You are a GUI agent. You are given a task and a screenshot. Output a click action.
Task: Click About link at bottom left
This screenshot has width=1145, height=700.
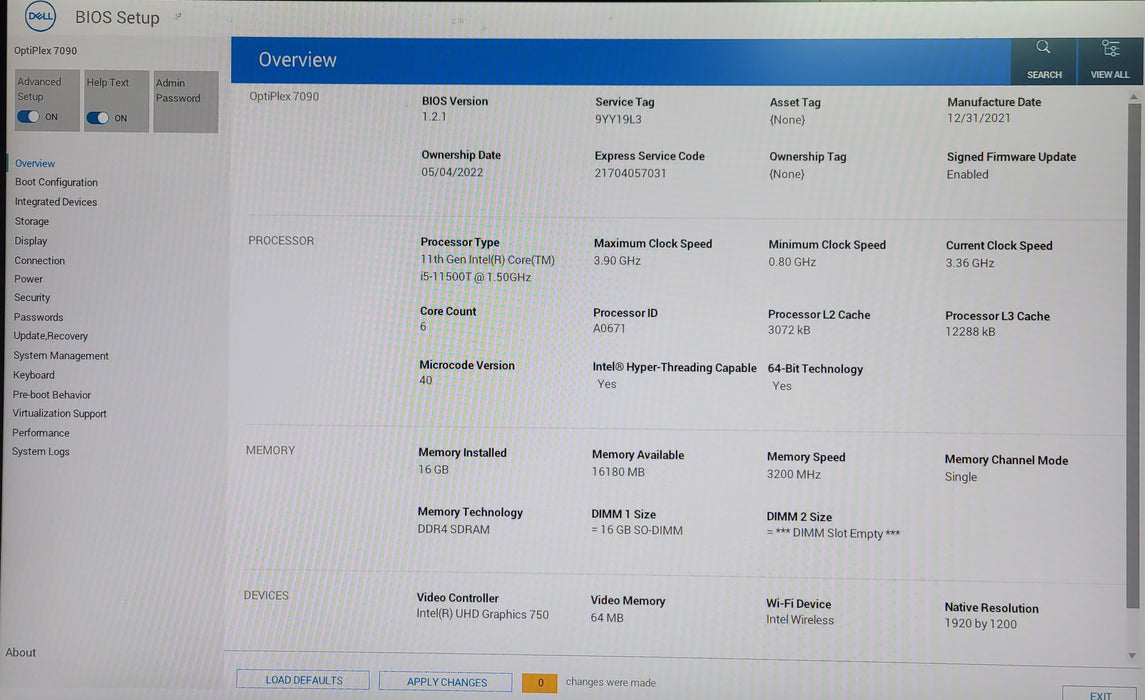(x=20, y=653)
